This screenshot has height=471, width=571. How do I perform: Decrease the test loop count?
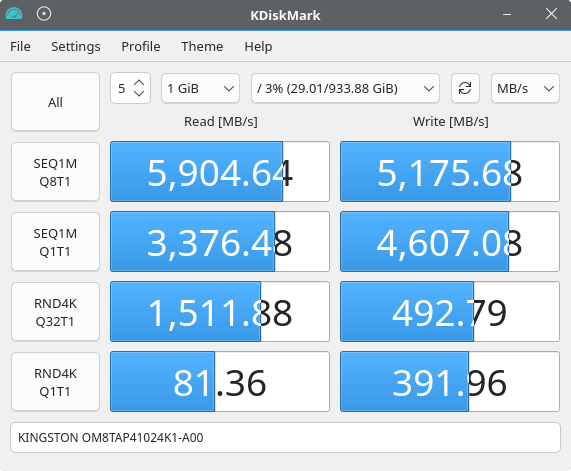(x=139, y=94)
